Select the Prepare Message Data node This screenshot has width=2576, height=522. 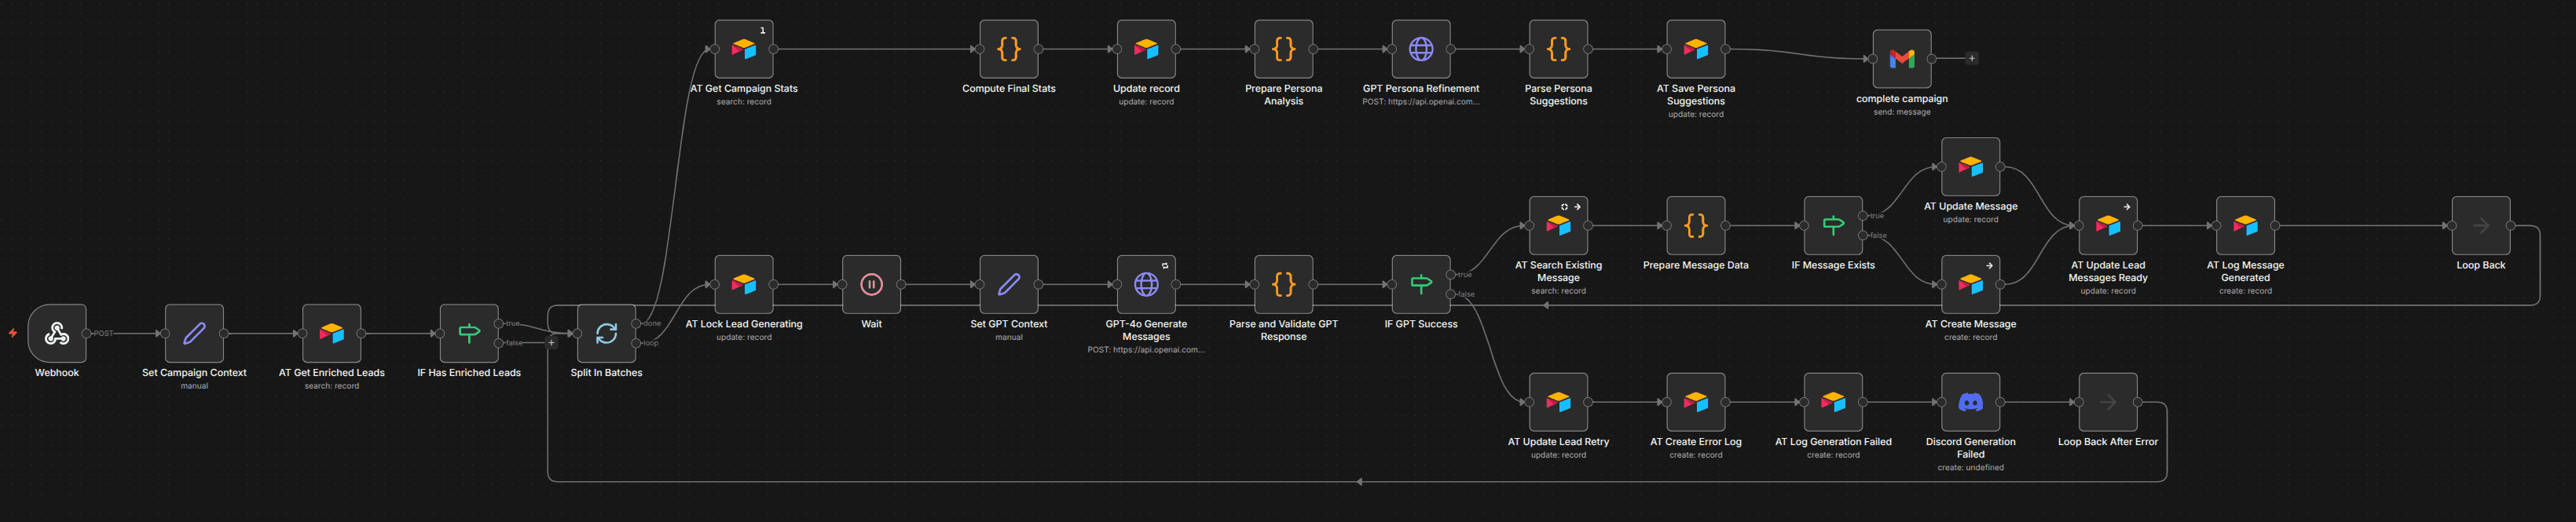pos(1696,226)
